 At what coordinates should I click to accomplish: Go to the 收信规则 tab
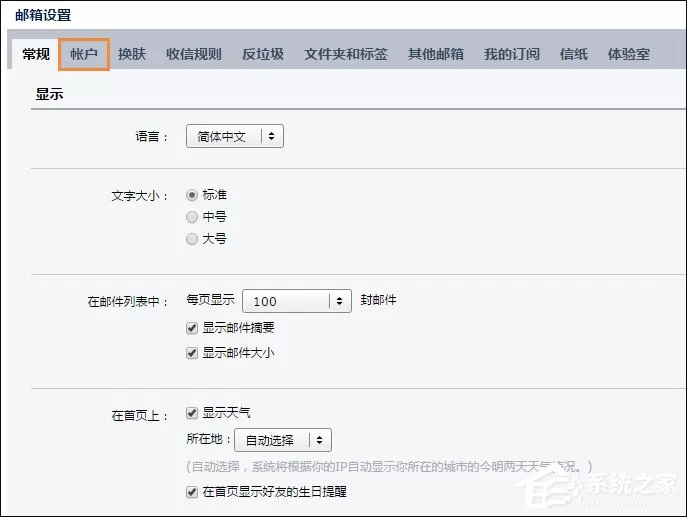(194, 54)
